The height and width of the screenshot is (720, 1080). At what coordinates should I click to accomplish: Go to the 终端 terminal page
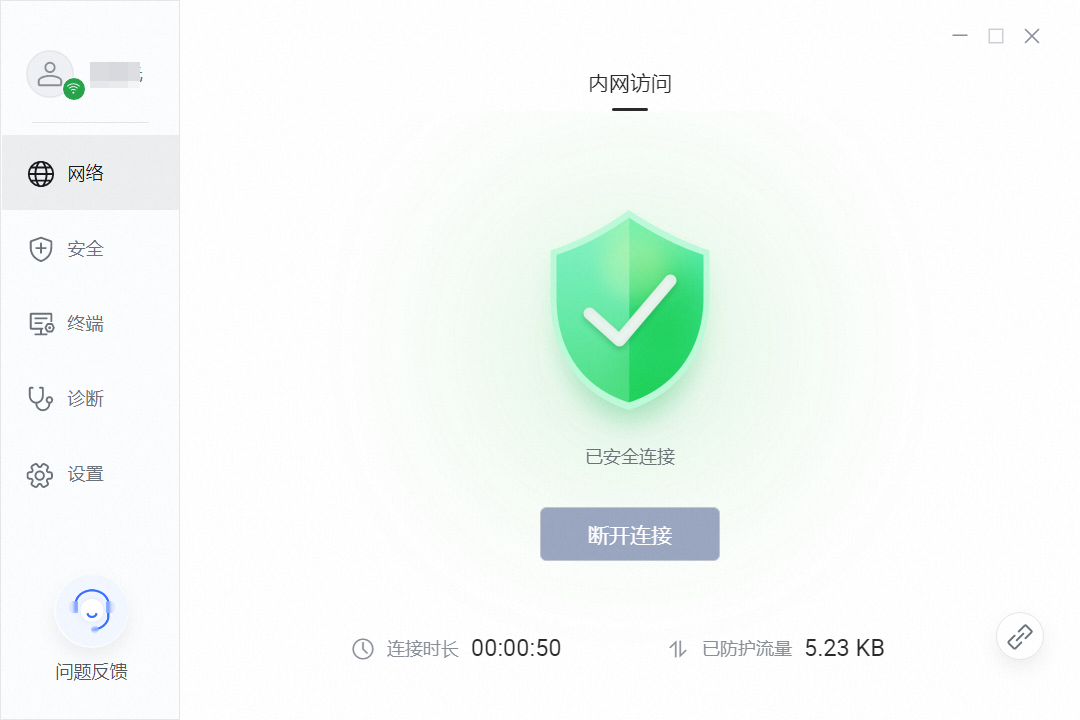(90, 324)
